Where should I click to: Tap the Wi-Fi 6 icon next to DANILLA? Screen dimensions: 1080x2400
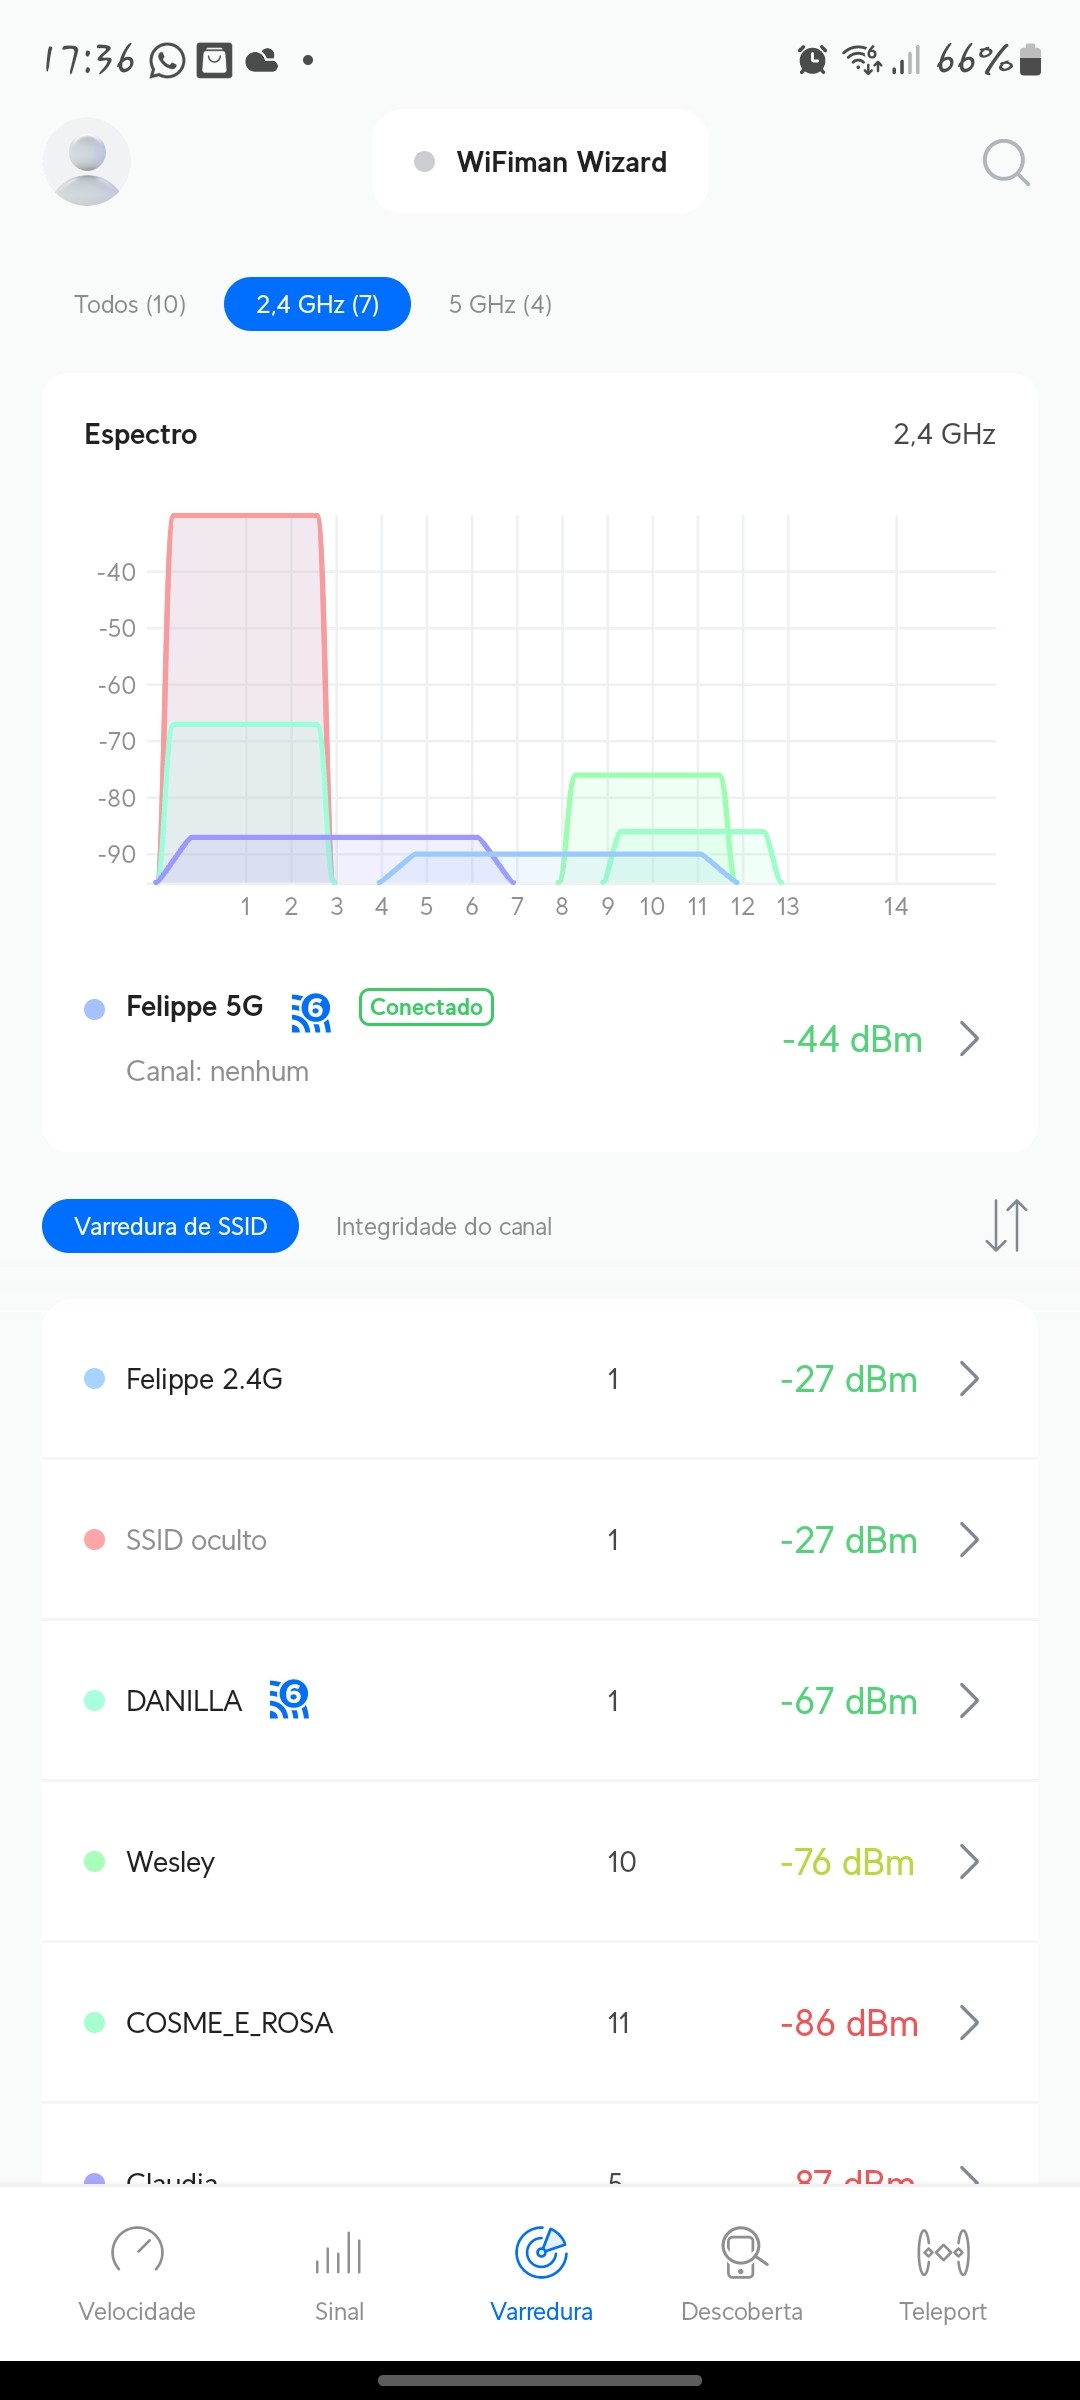pos(289,1699)
